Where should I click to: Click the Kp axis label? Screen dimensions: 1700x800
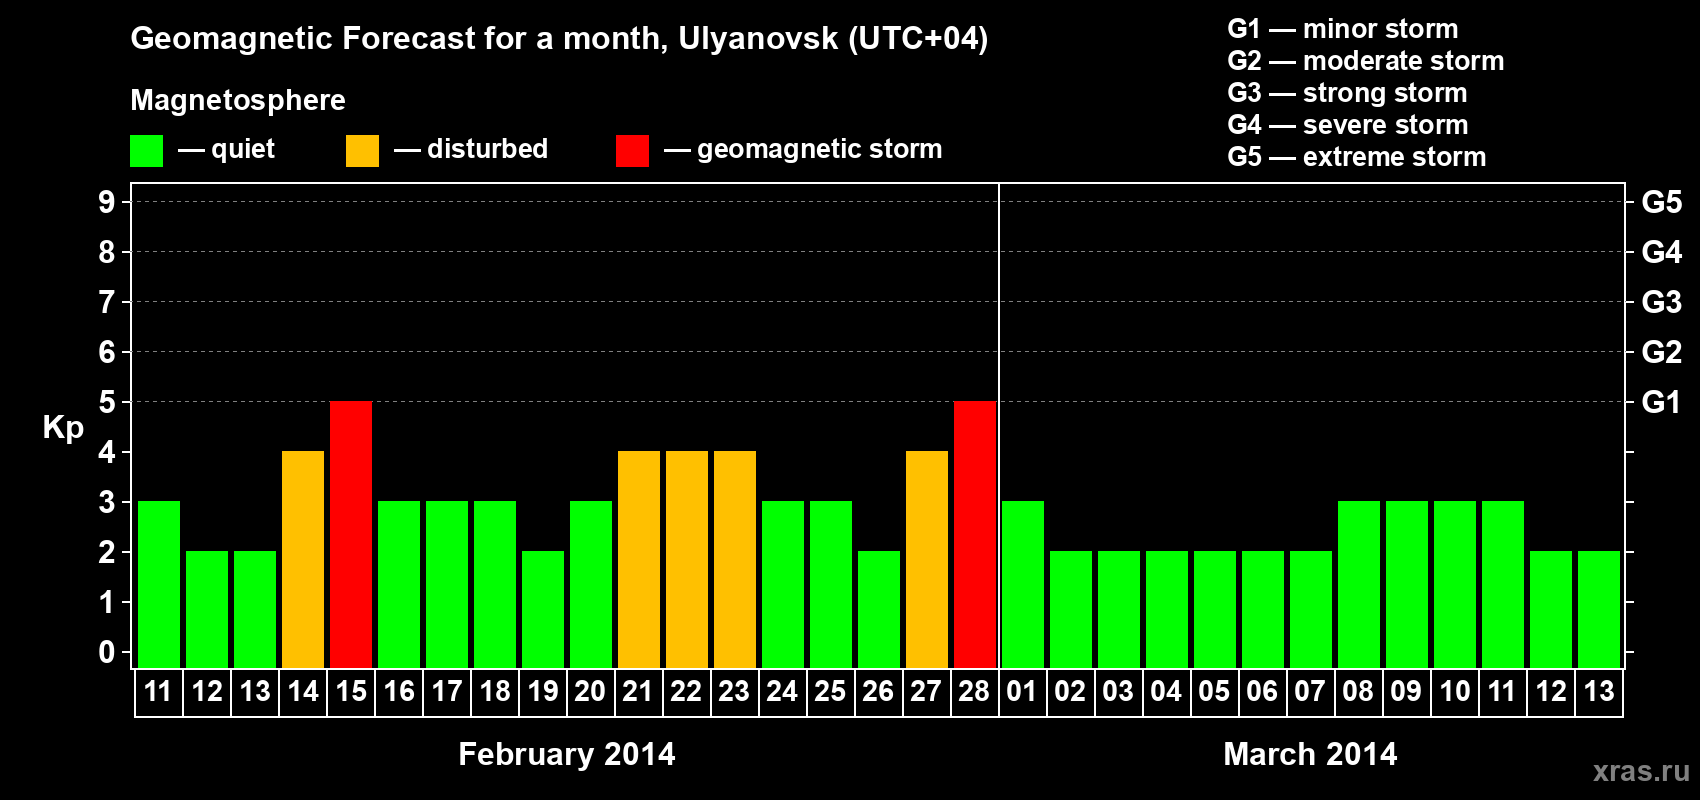[x=63, y=428]
